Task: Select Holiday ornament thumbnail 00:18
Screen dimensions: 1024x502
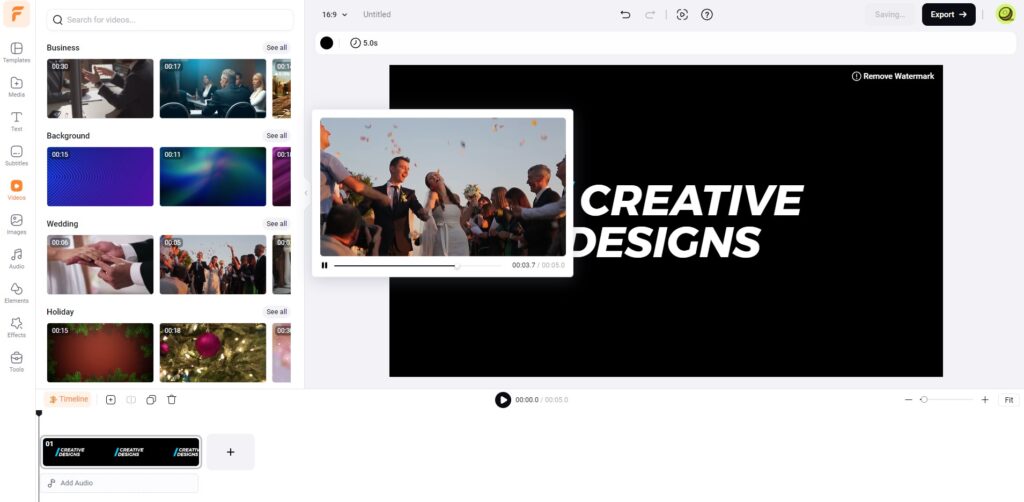Action: pos(213,353)
